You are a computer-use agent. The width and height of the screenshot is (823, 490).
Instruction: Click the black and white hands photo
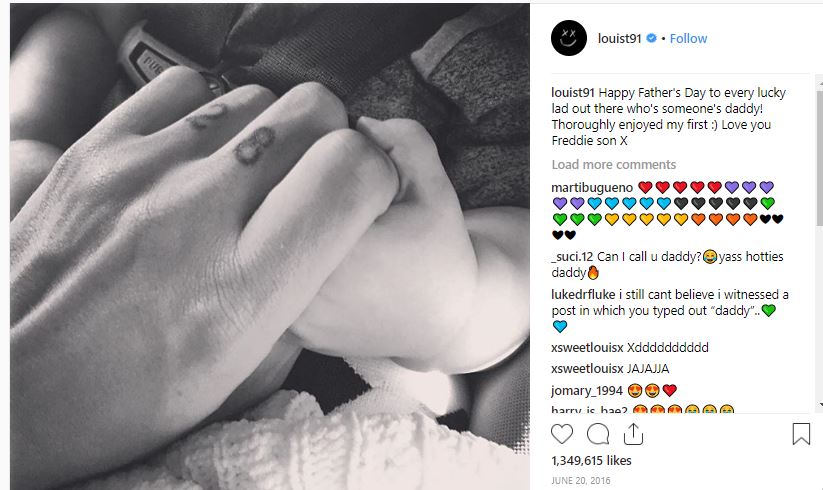pos(270,247)
